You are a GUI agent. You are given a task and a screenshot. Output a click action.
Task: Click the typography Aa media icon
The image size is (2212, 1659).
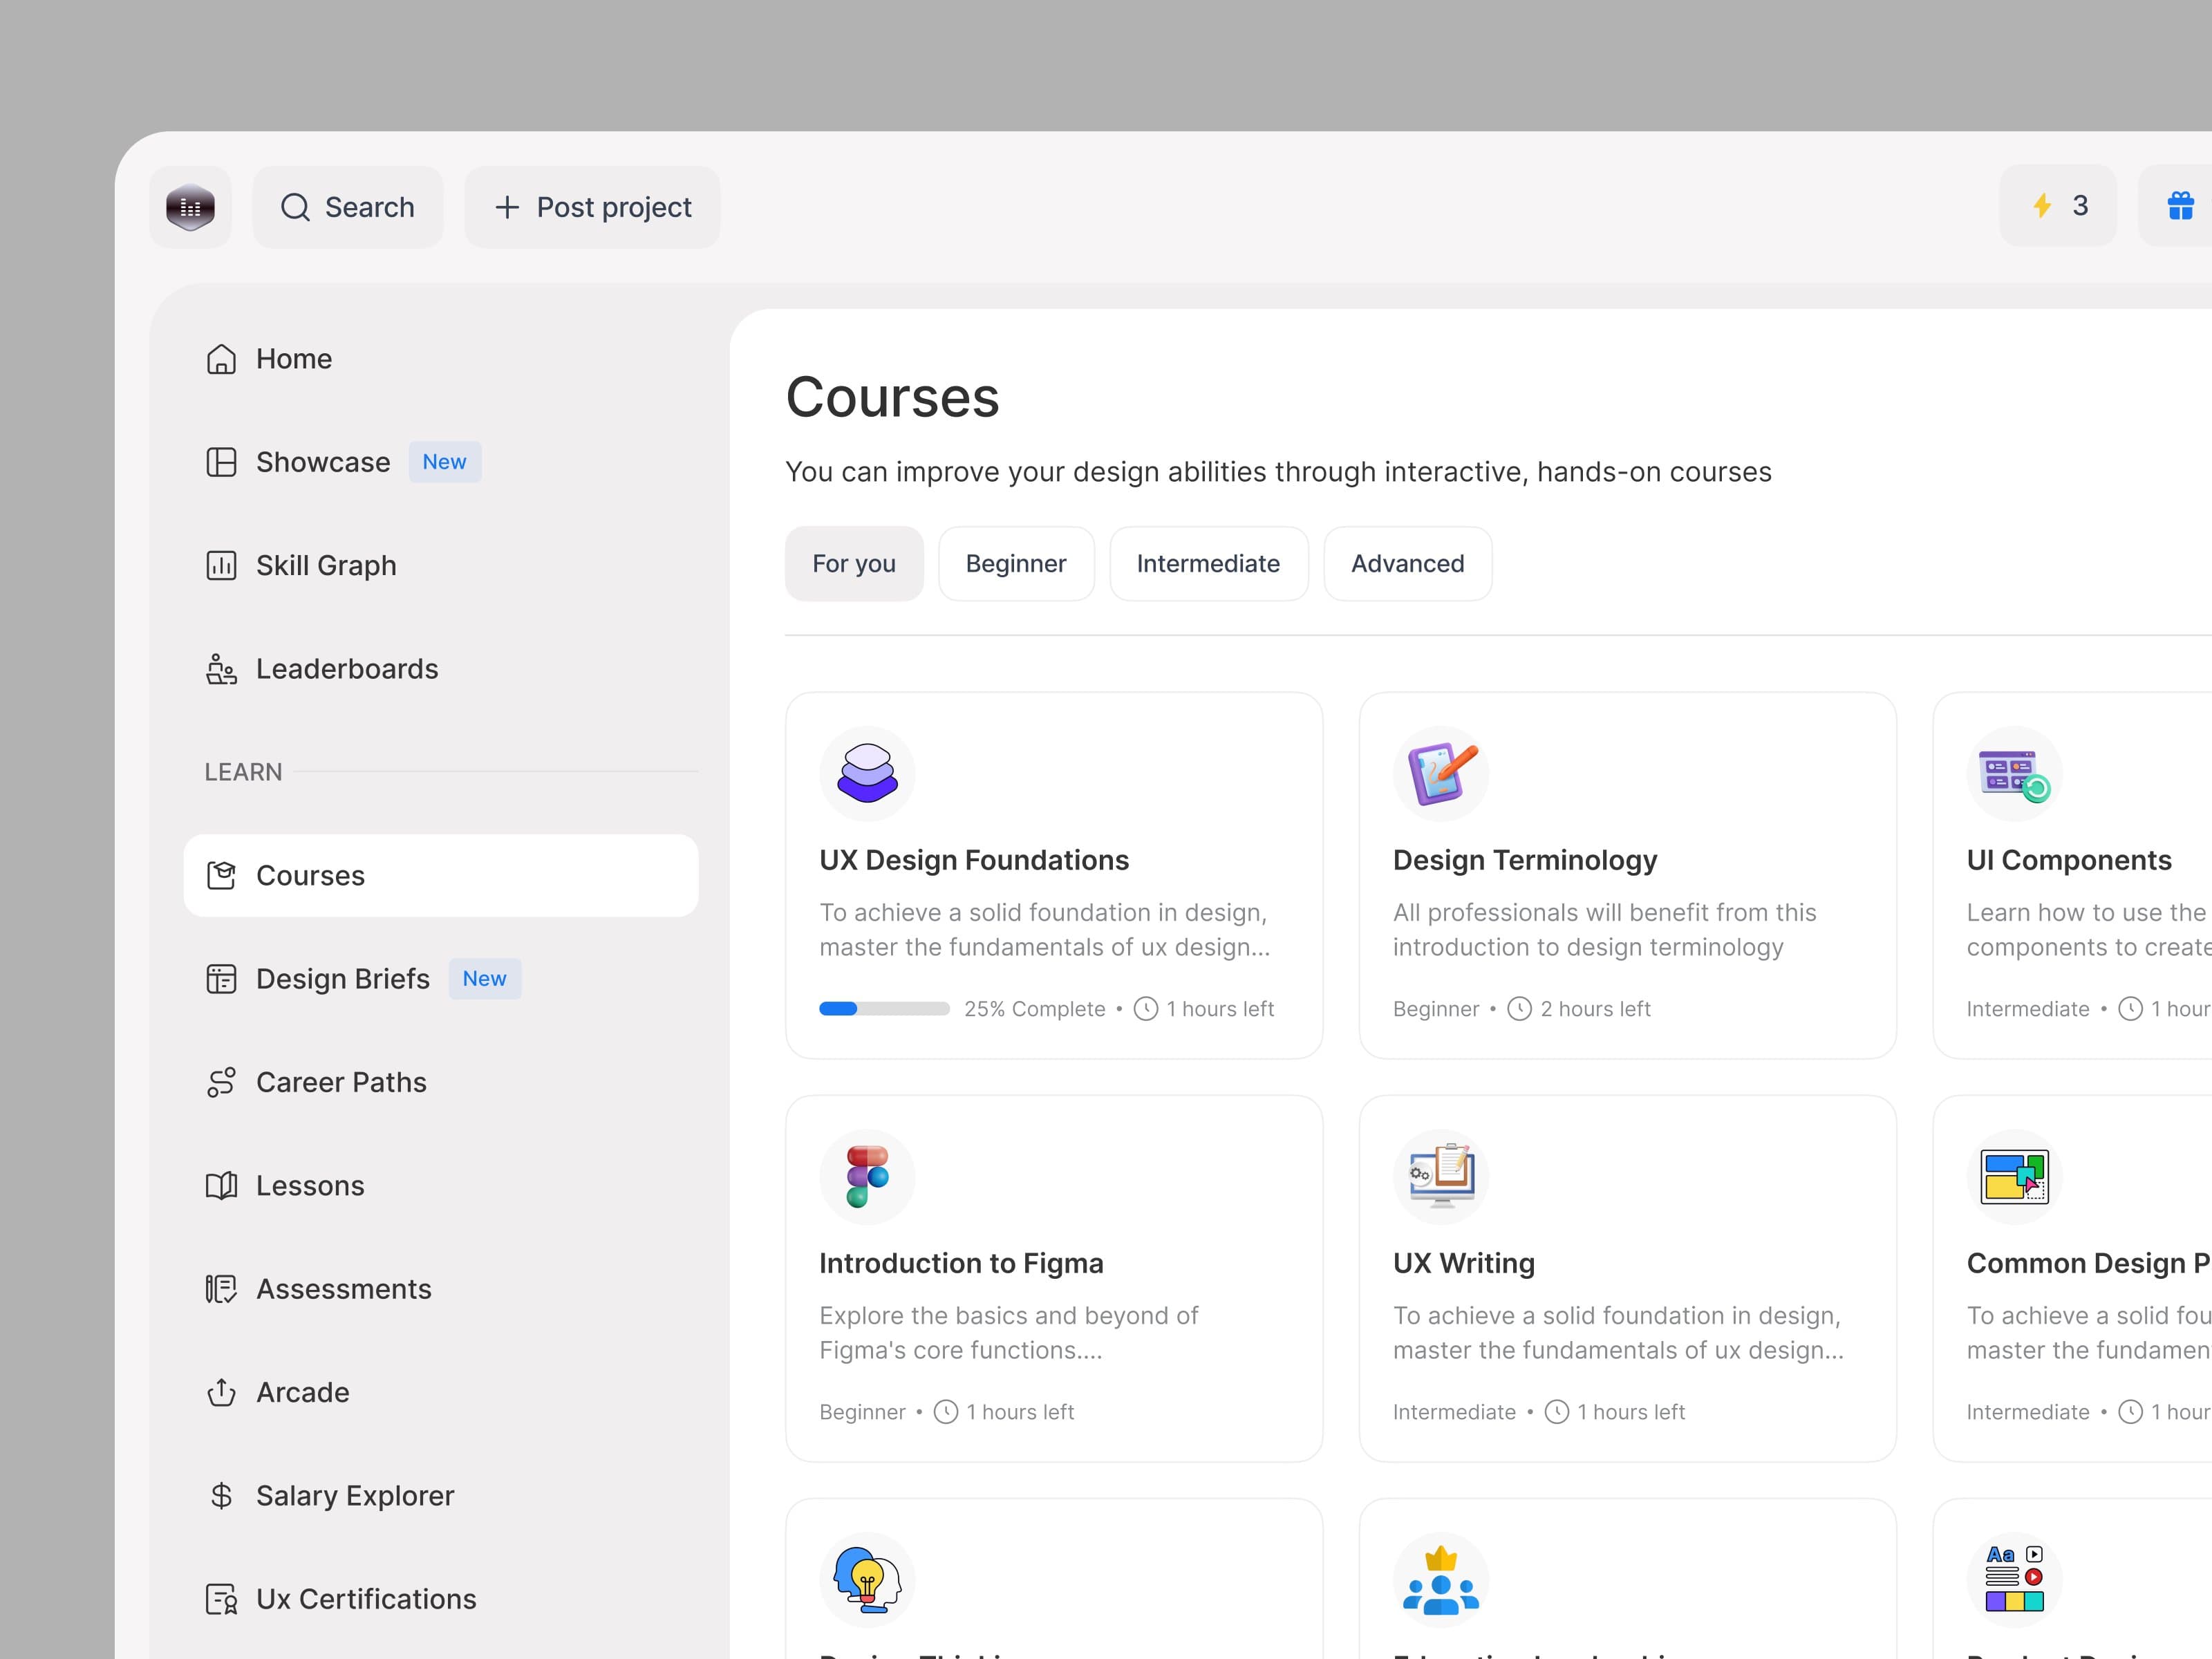click(x=2015, y=1580)
